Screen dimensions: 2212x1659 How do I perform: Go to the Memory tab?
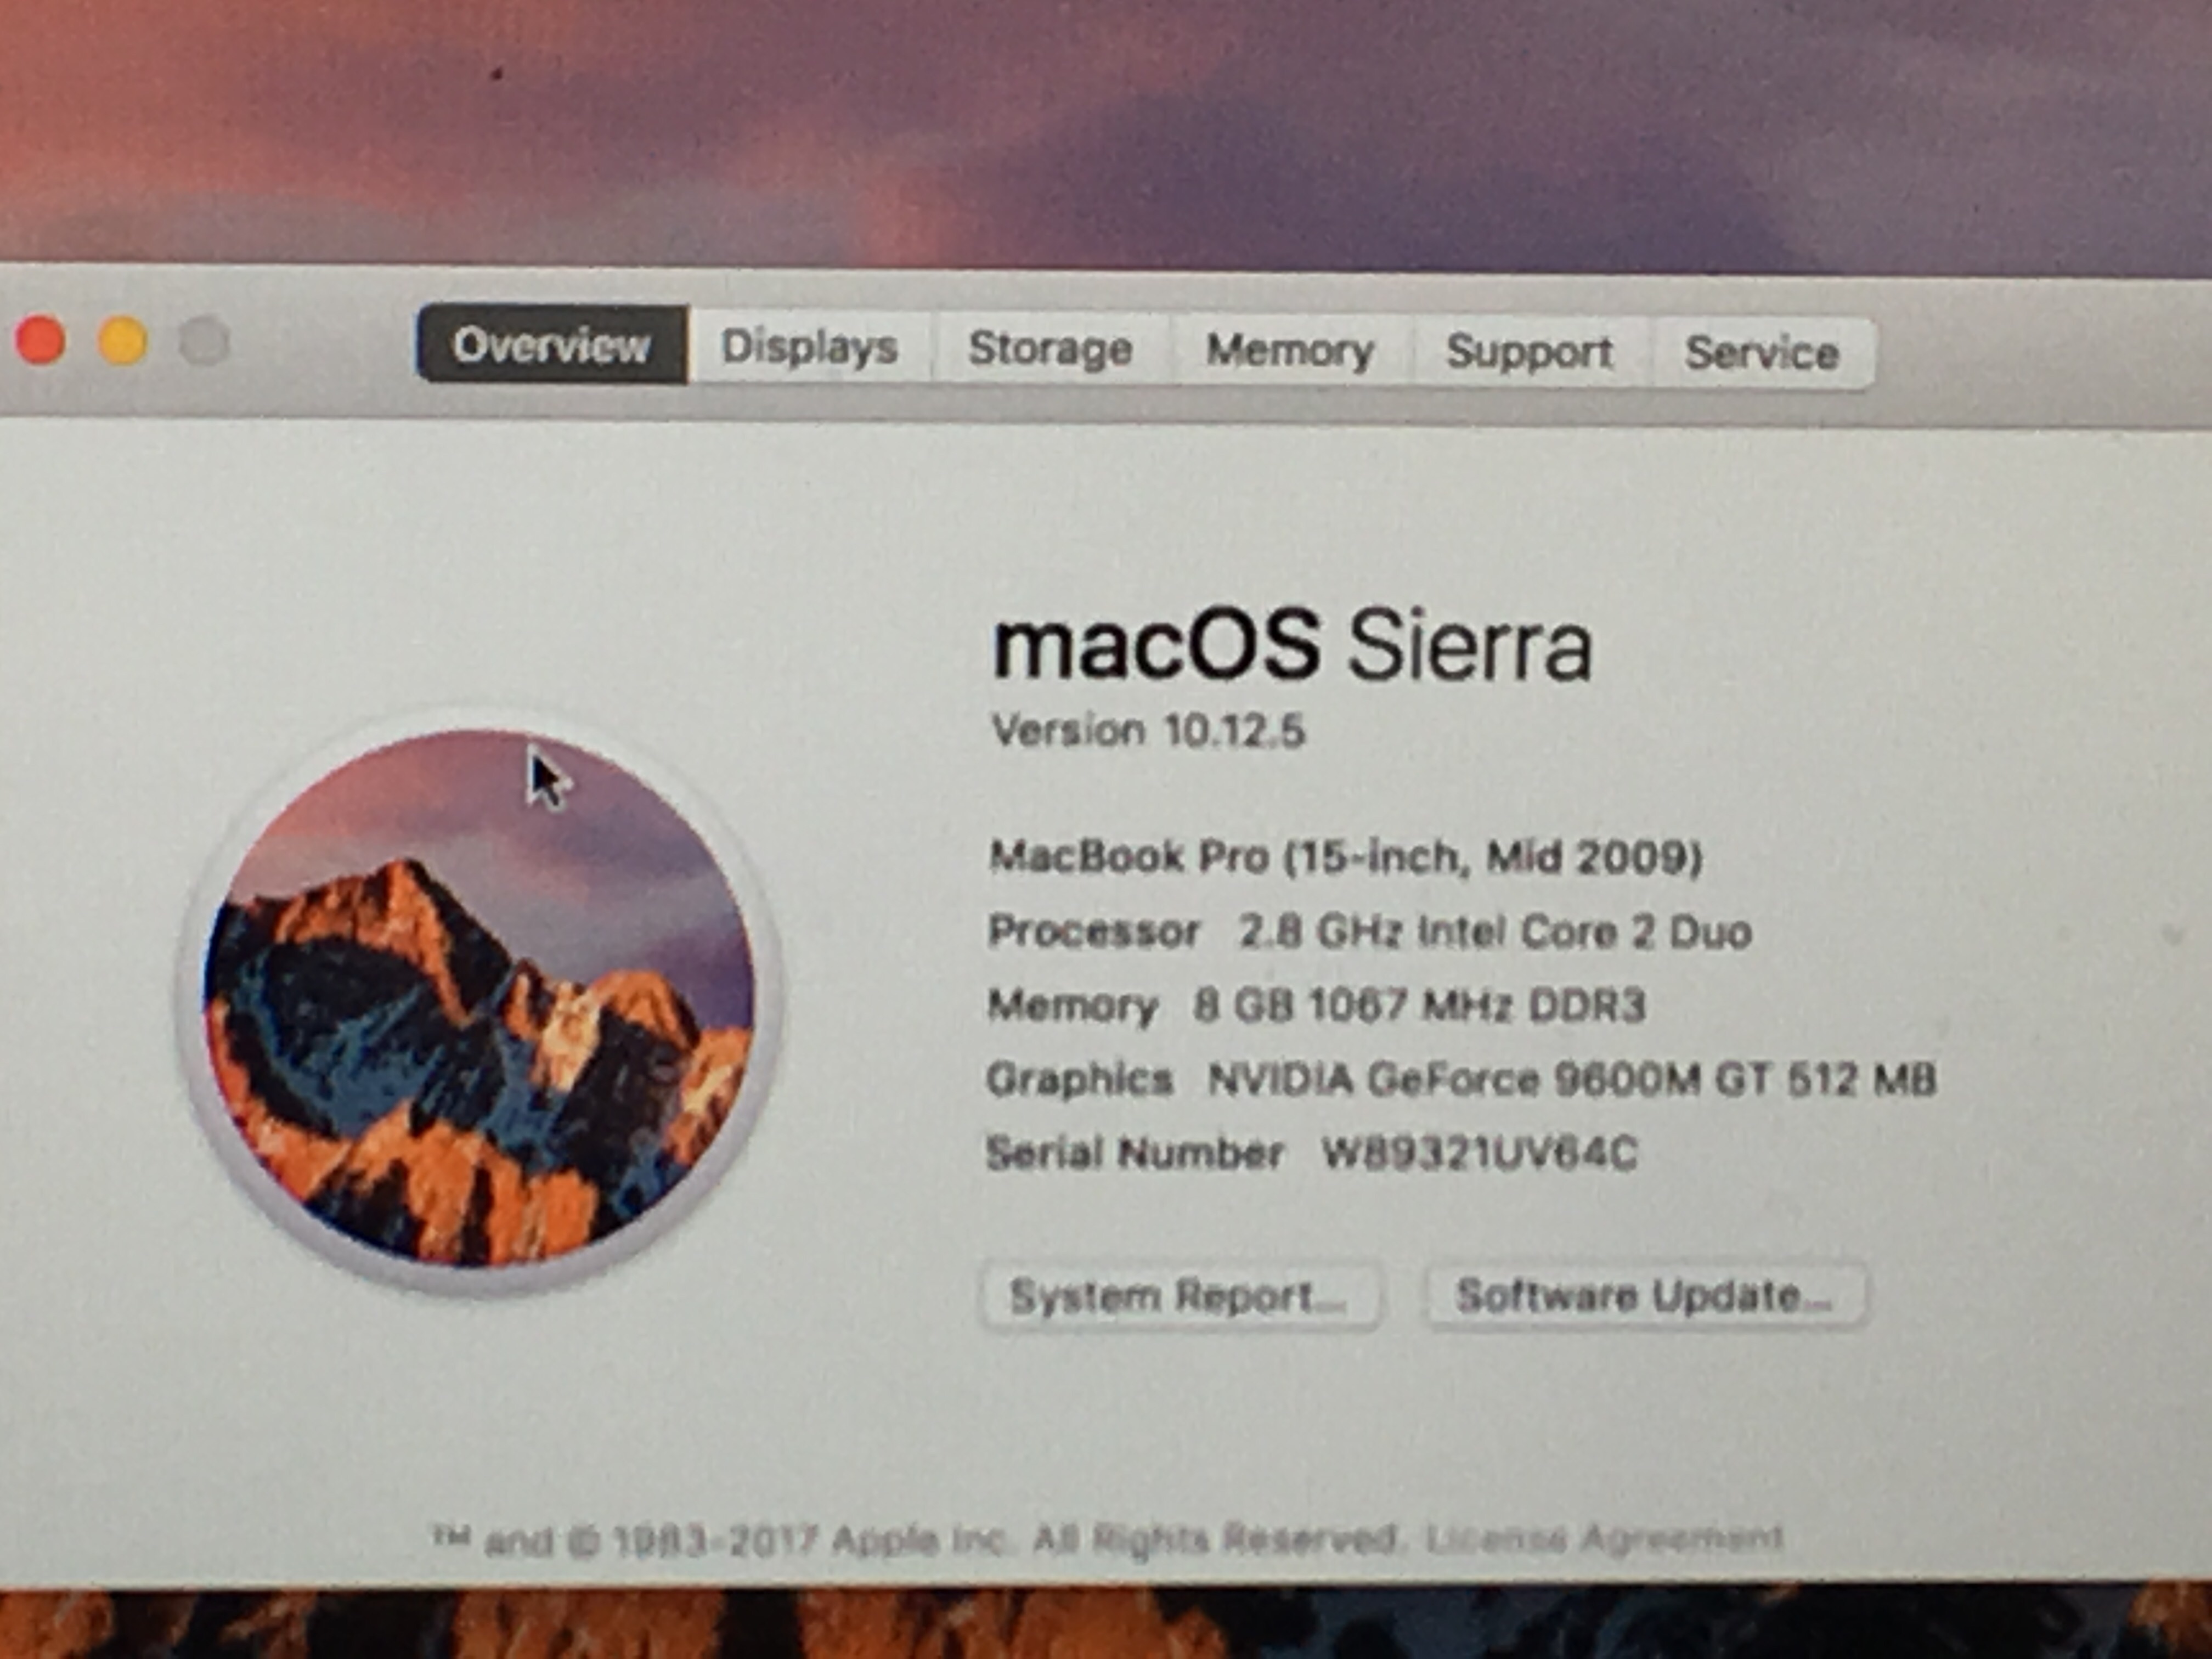(1290, 351)
